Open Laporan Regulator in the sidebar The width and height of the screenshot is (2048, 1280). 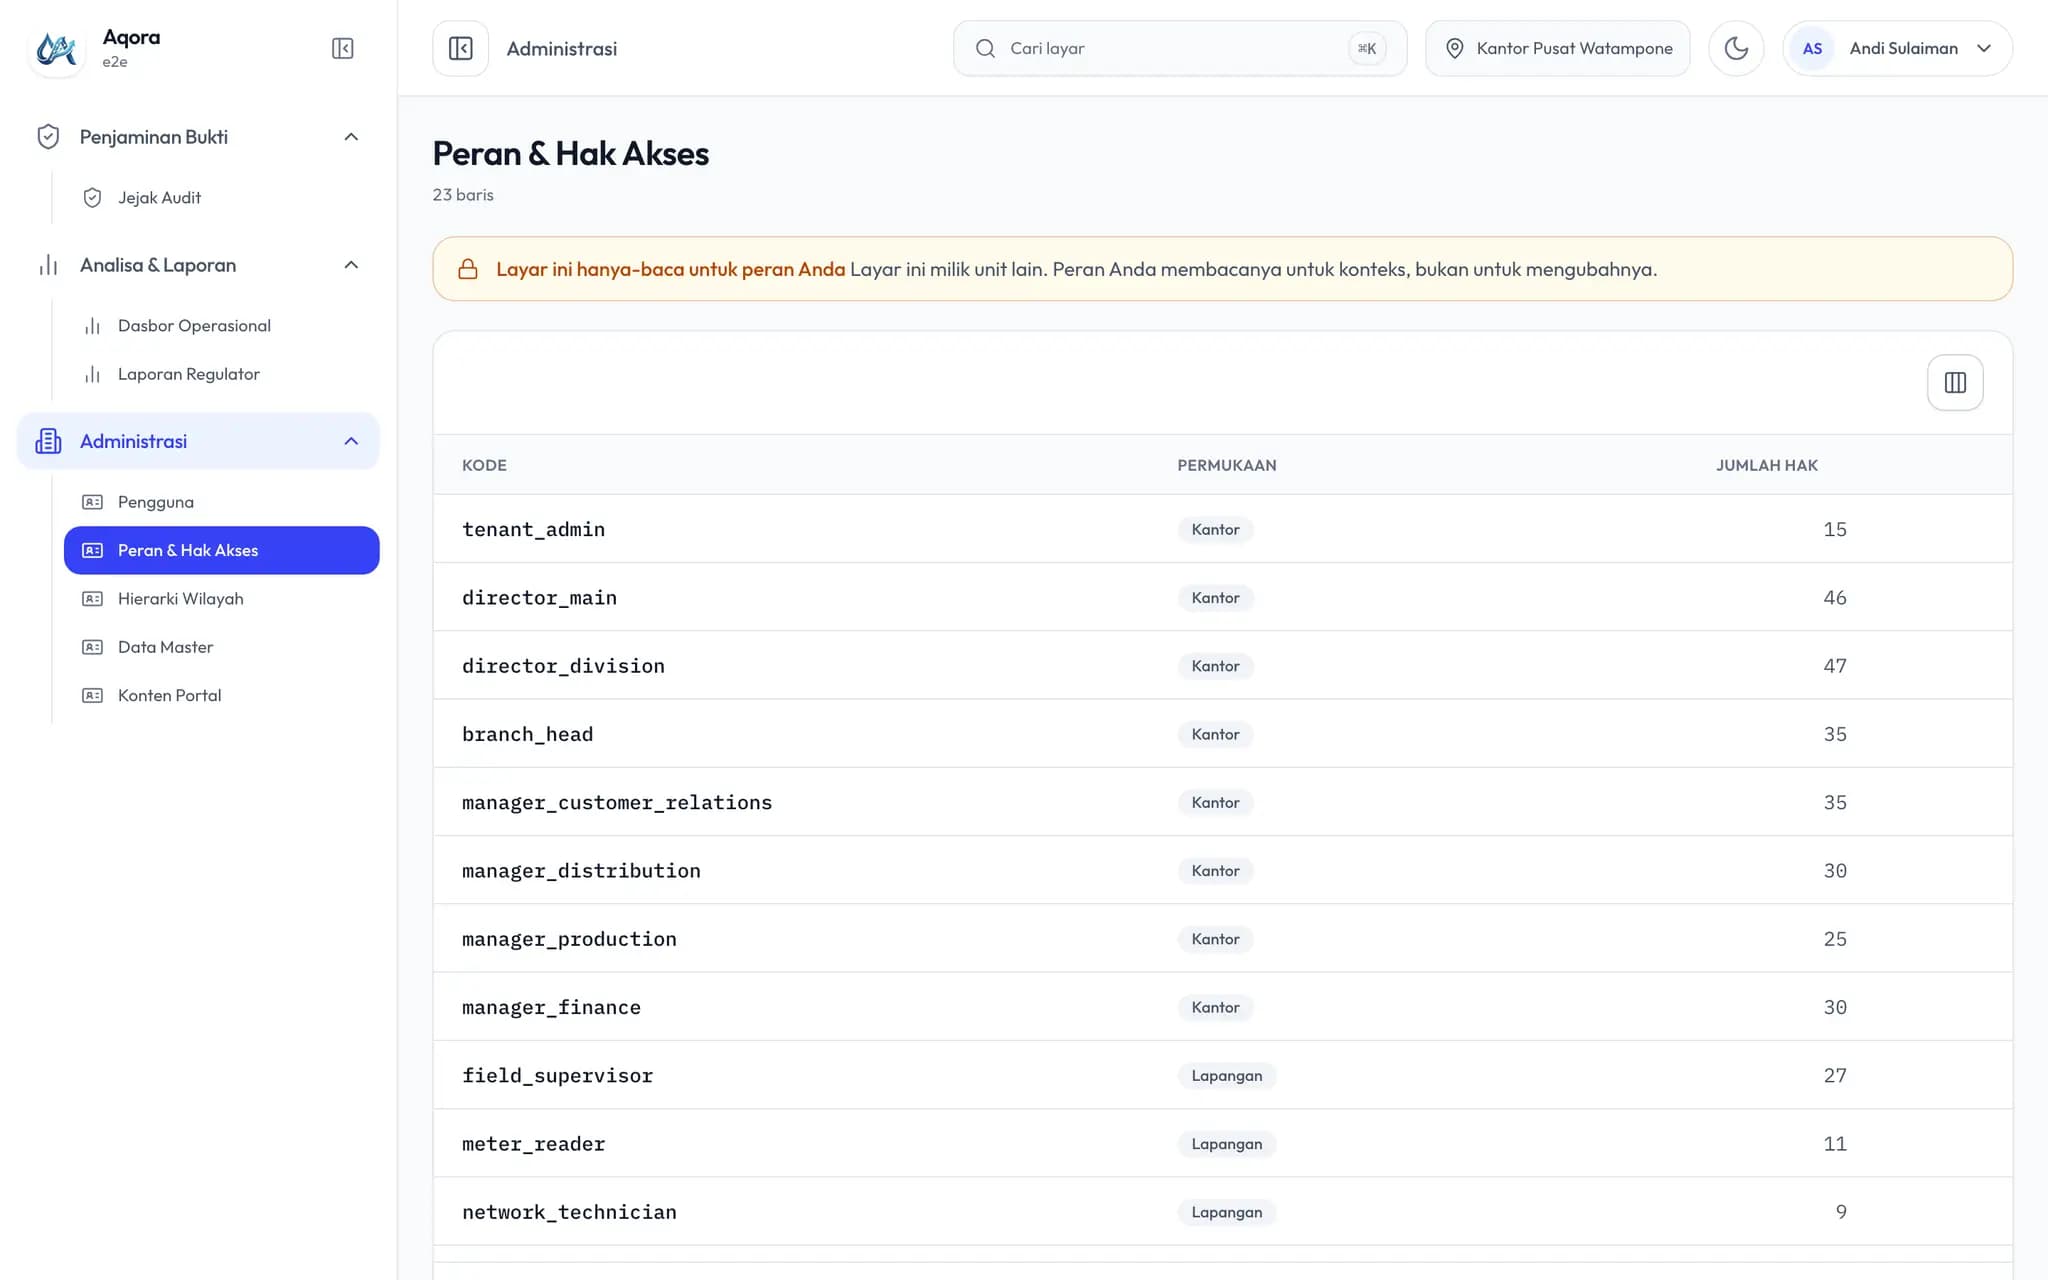pos(221,374)
